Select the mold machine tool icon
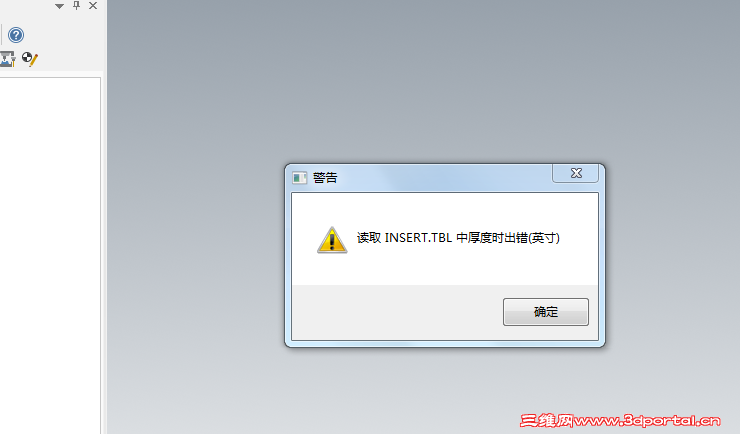740x434 pixels. click(x=7, y=59)
